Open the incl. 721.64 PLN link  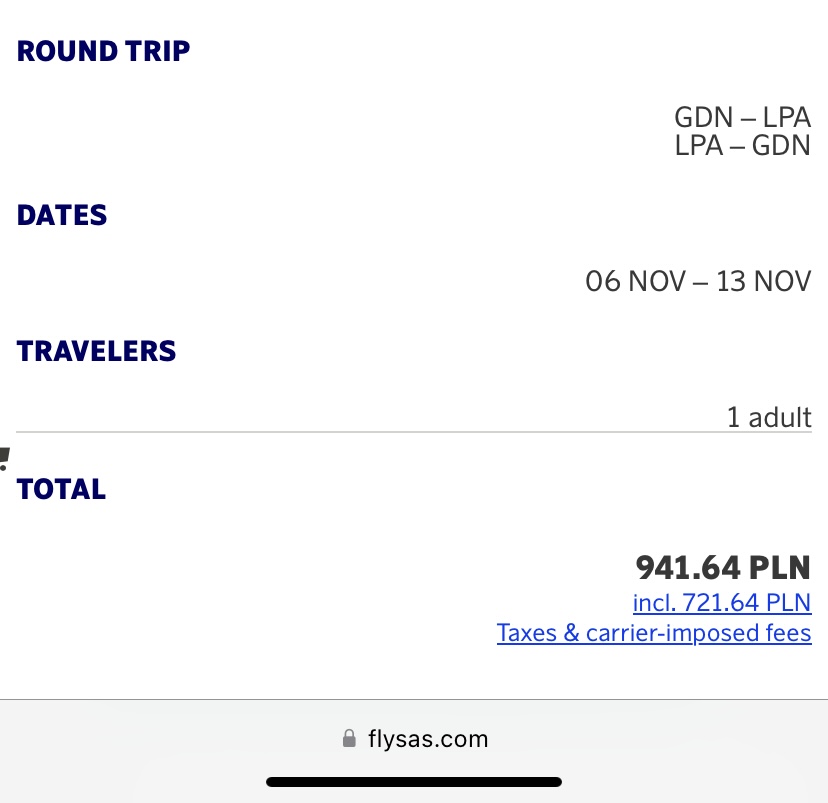click(722, 602)
